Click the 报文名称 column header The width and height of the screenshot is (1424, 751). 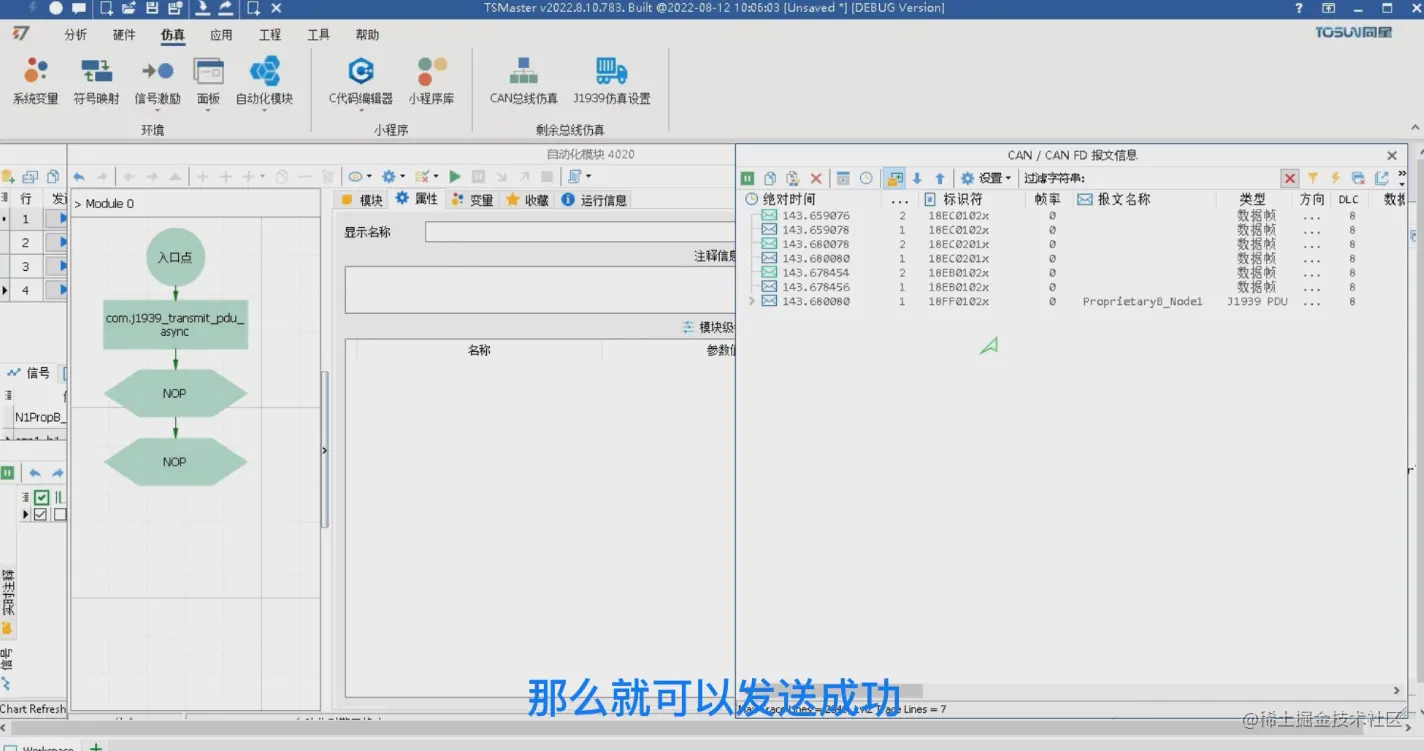click(1124, 199)
